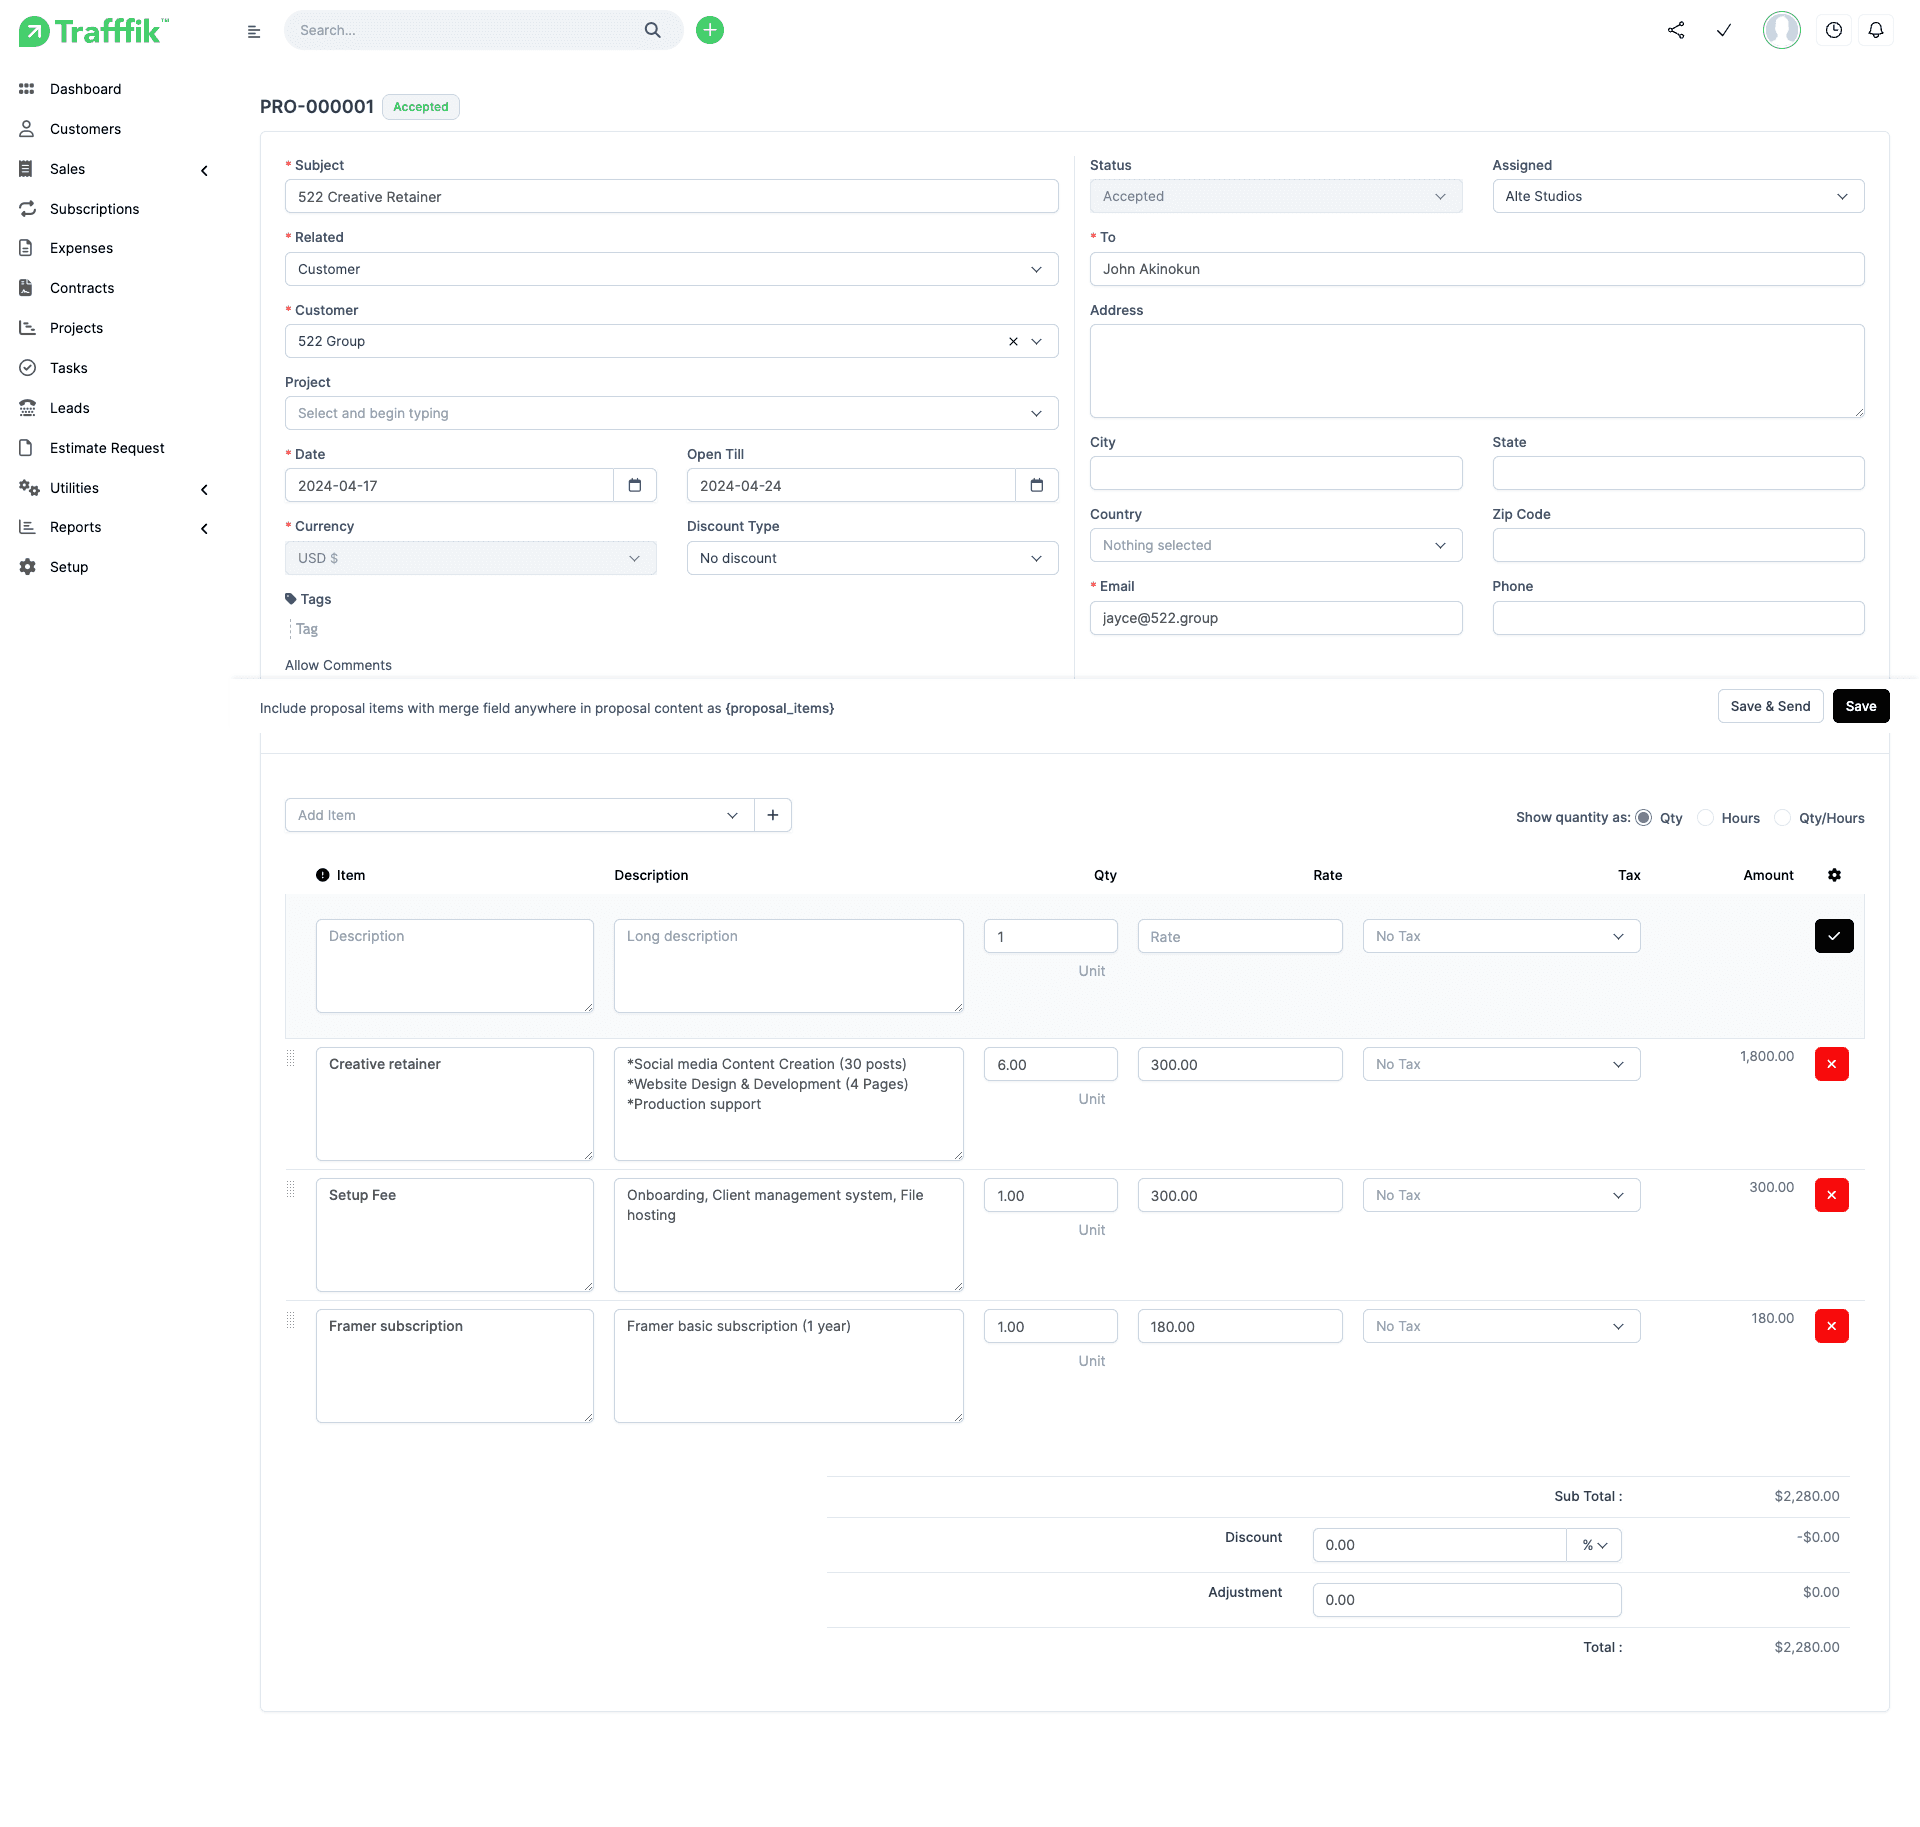Open the notifications bell
Image resolution: width=1920 pixels, height=1827 pixels.
coord(1876,30)
